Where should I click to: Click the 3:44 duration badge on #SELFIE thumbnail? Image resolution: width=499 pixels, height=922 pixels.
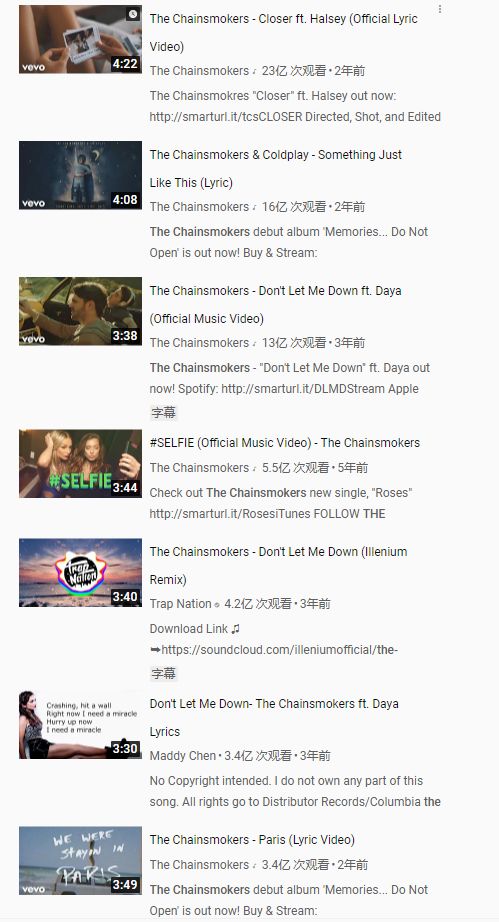pyautogui.click(x=125, y=487)
